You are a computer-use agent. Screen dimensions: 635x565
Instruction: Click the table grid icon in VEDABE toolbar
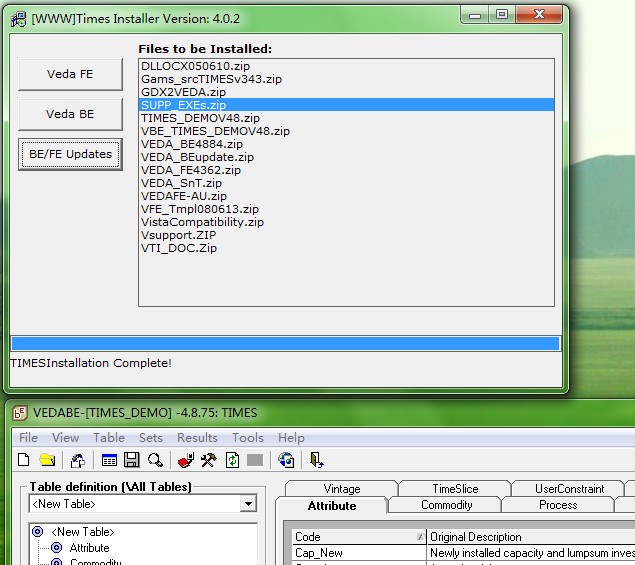(109, 461)
